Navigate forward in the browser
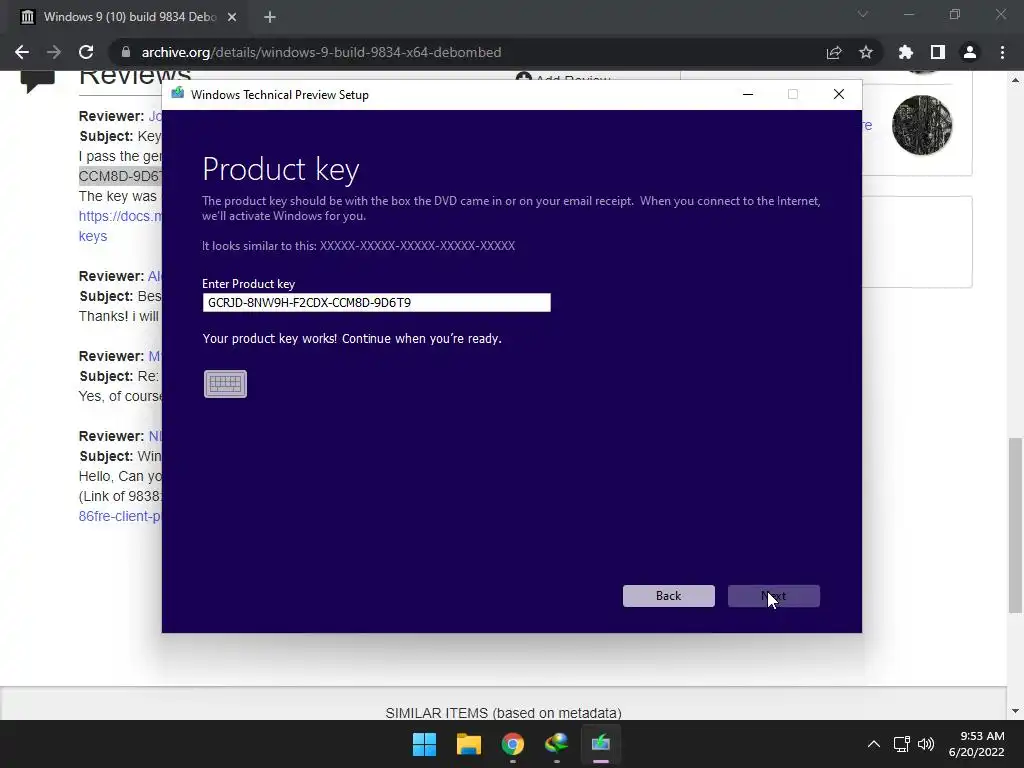The height and width of the screenshot is (768, 1024). coord(54,52)
